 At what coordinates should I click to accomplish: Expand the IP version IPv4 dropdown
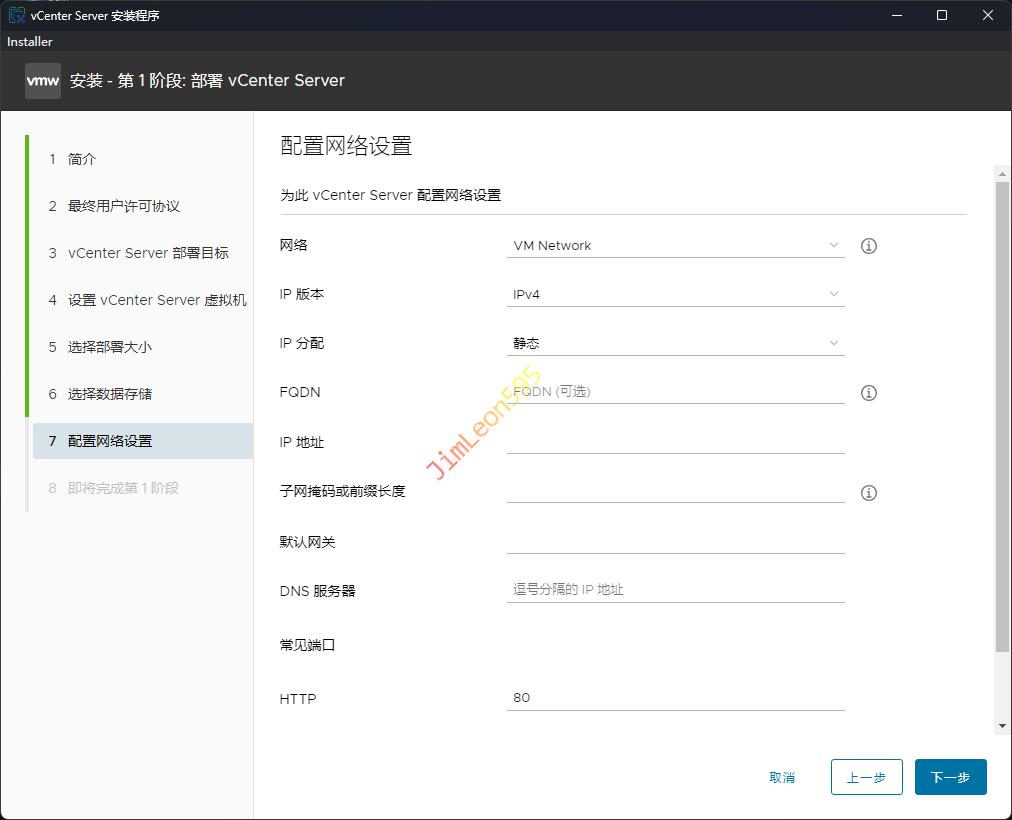click(x=675, y=294)
